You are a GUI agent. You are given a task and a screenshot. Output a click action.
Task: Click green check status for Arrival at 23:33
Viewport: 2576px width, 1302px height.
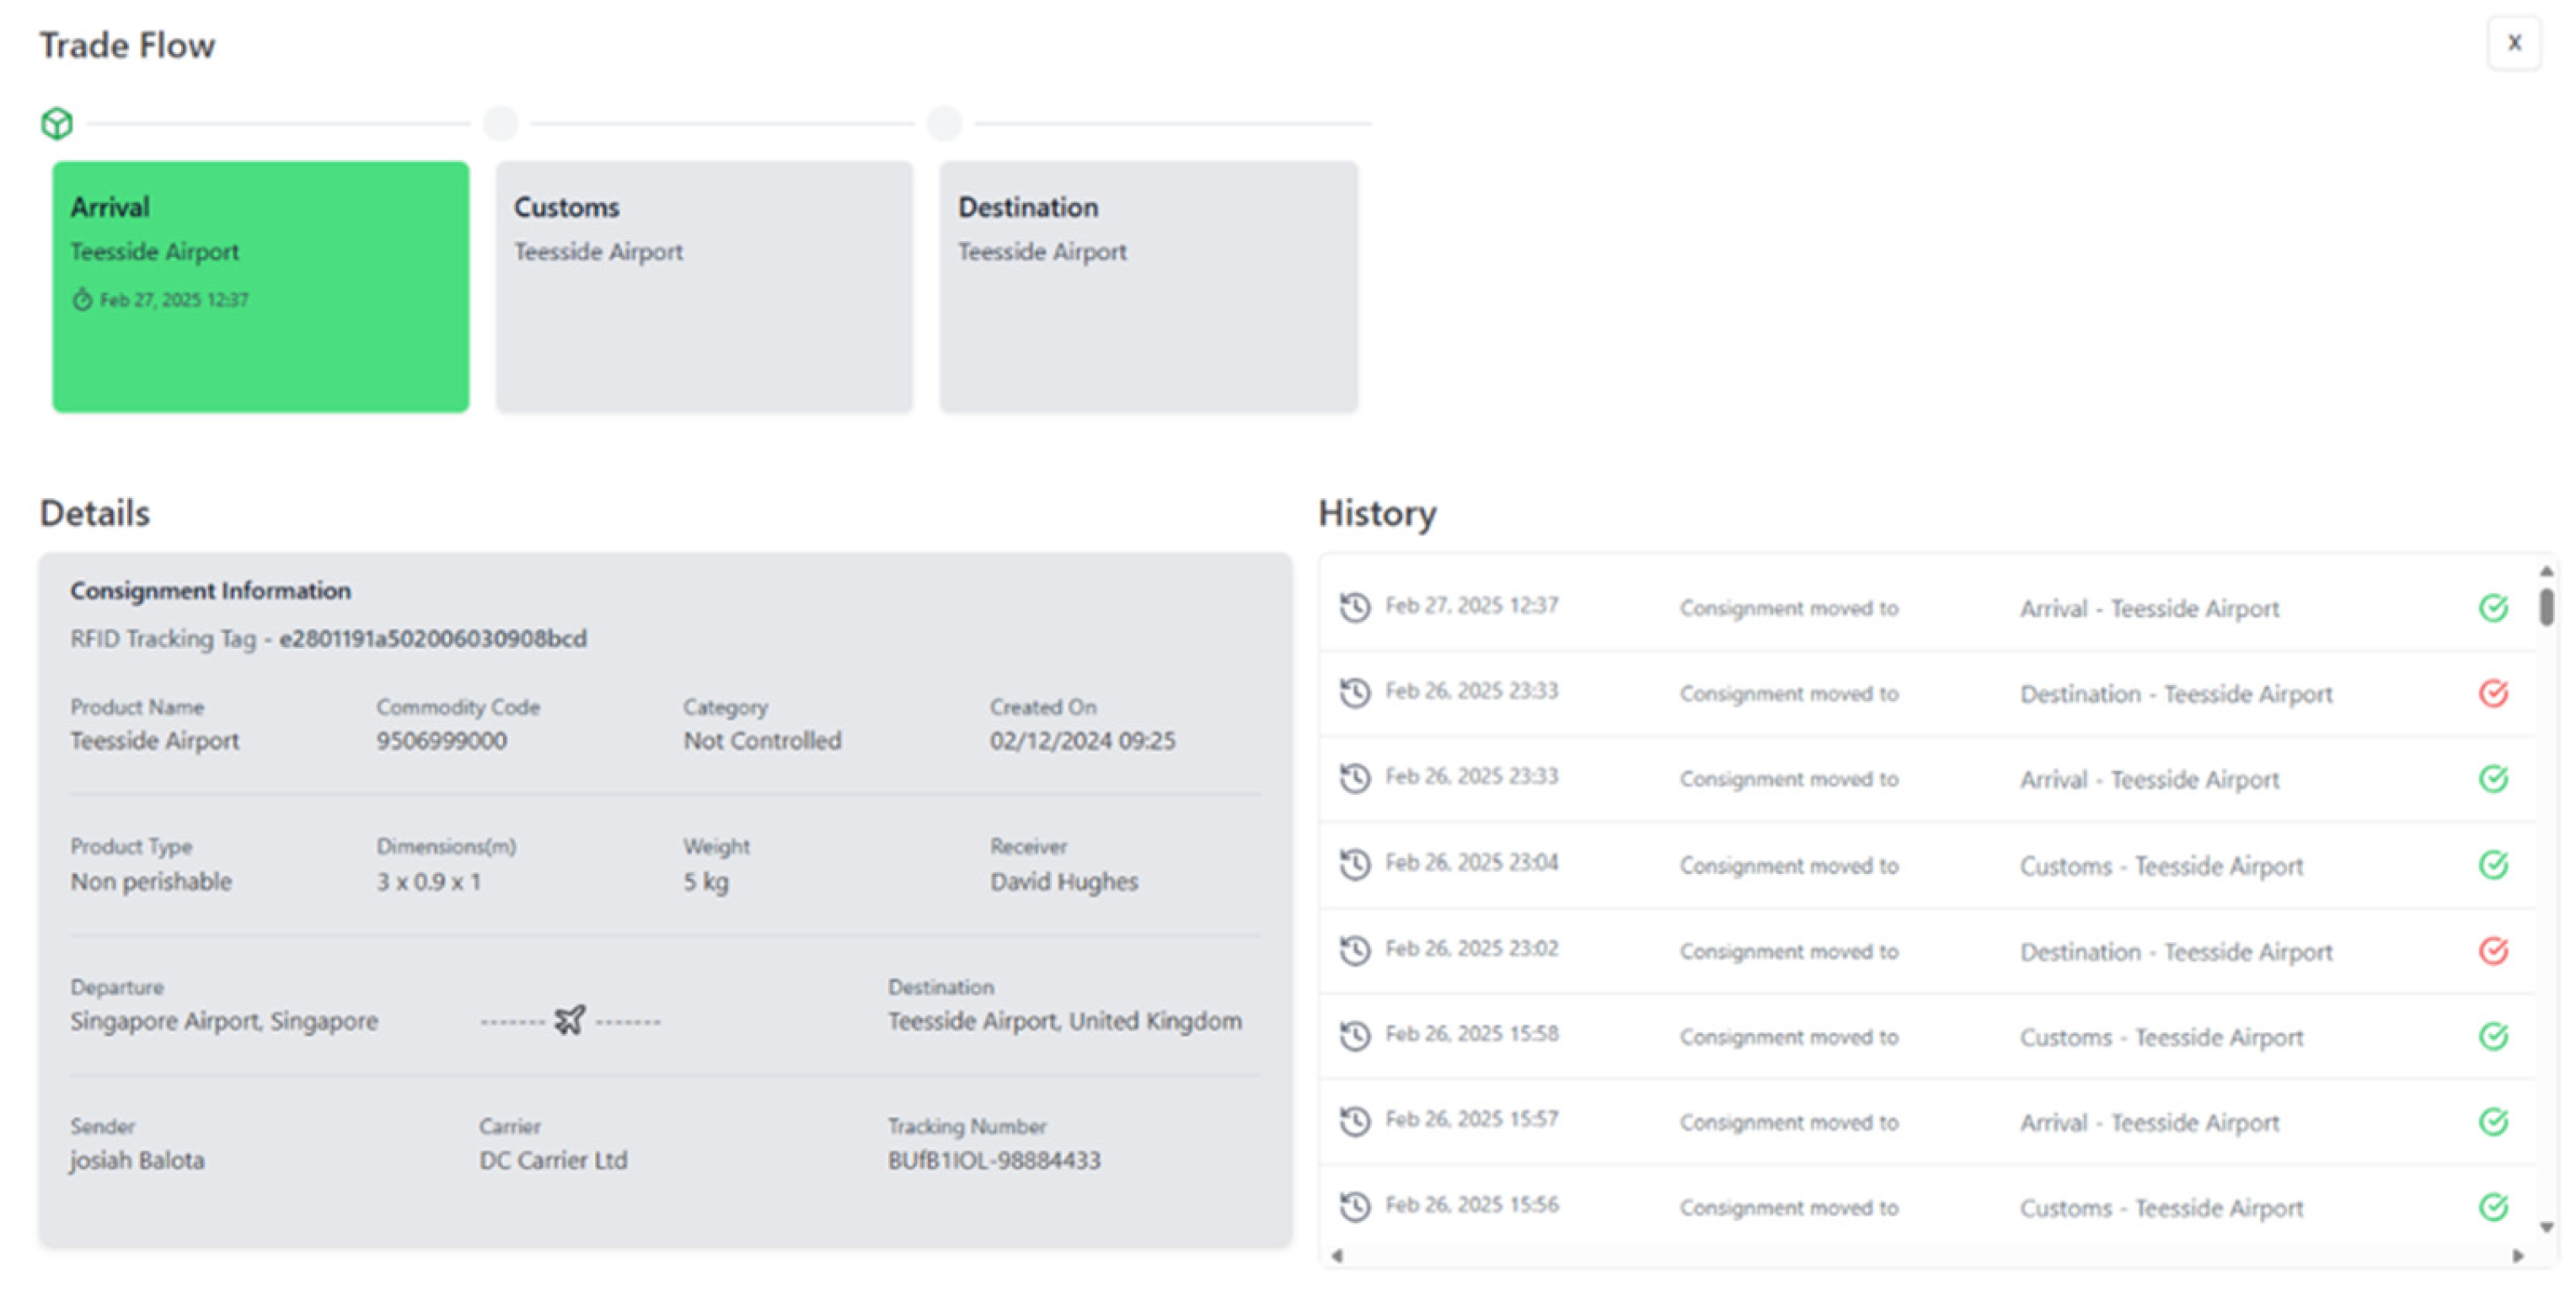(x=2493, y=778)
